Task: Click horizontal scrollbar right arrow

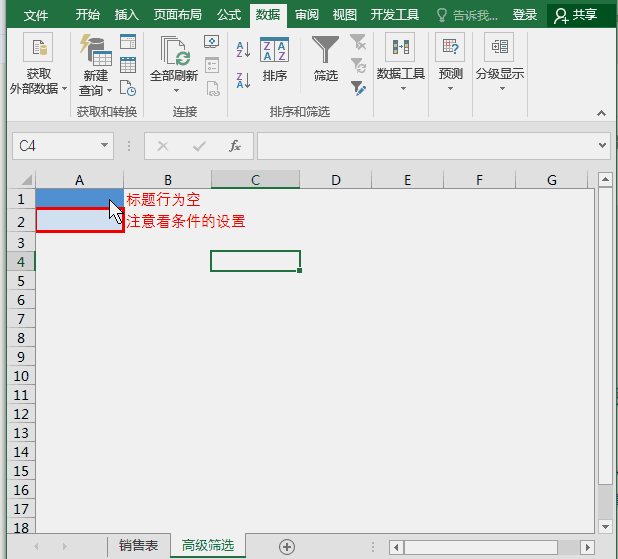Action: [x=588, y=547]
